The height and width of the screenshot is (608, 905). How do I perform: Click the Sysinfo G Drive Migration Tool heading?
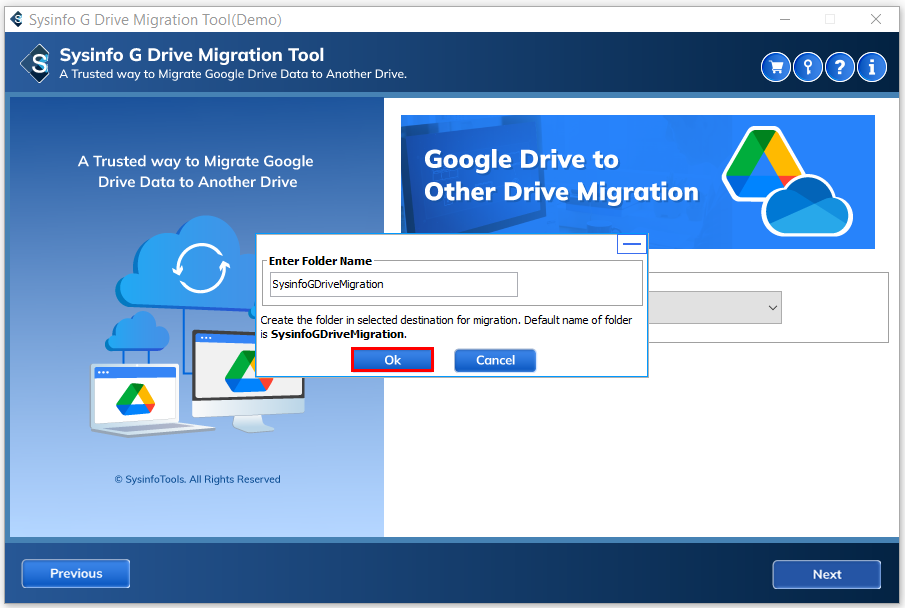[x=192, y=55]
